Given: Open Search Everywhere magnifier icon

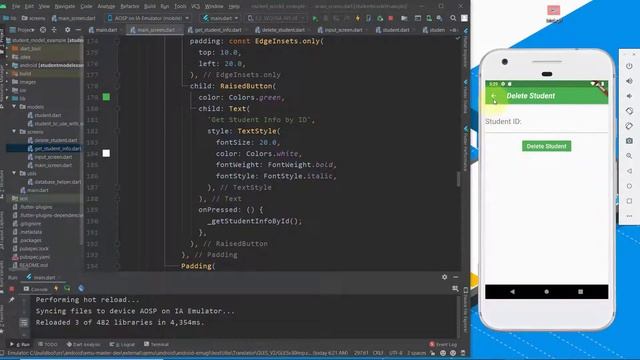Looking at the screenshot, I should 453,18.
